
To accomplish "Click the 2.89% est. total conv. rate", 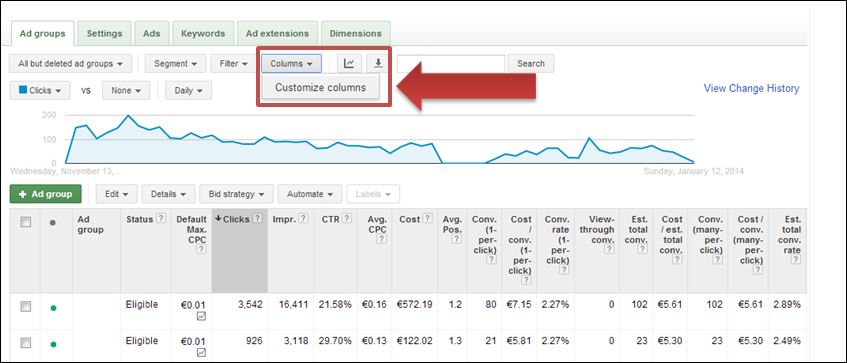I will 786,305.
